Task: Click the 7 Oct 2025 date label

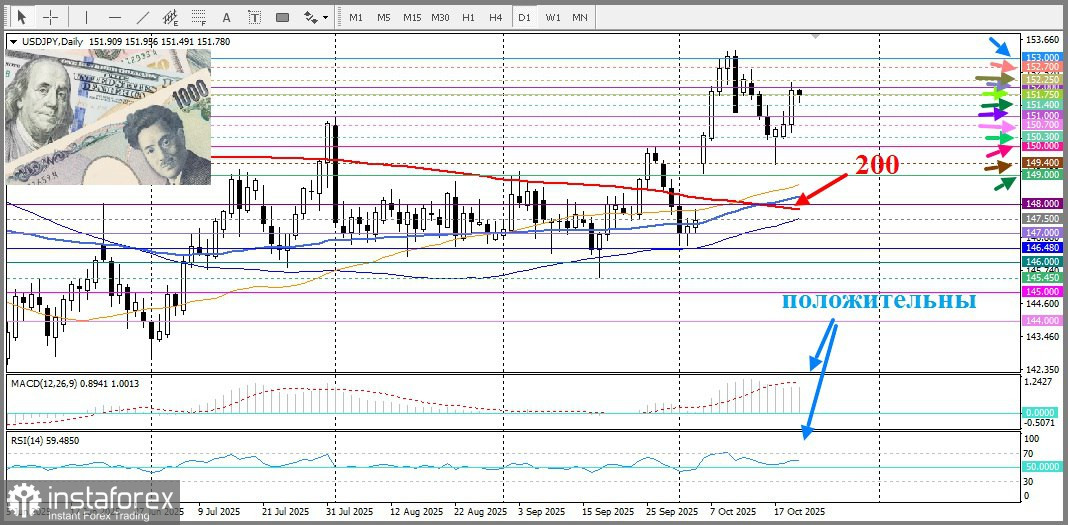Action: (x=734, y=511)
